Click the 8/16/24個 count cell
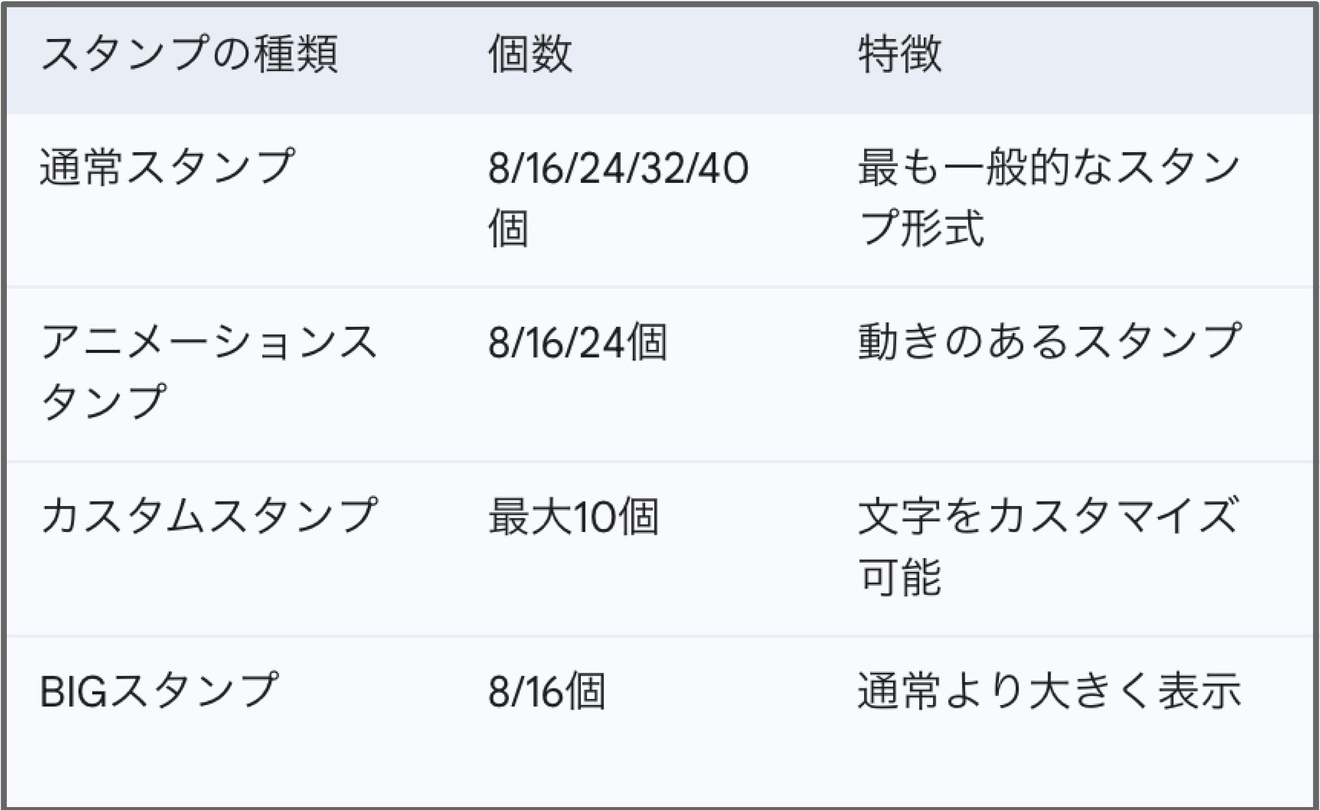The height and width of the screenshot is (810, 1320). [x=577, y=343]
